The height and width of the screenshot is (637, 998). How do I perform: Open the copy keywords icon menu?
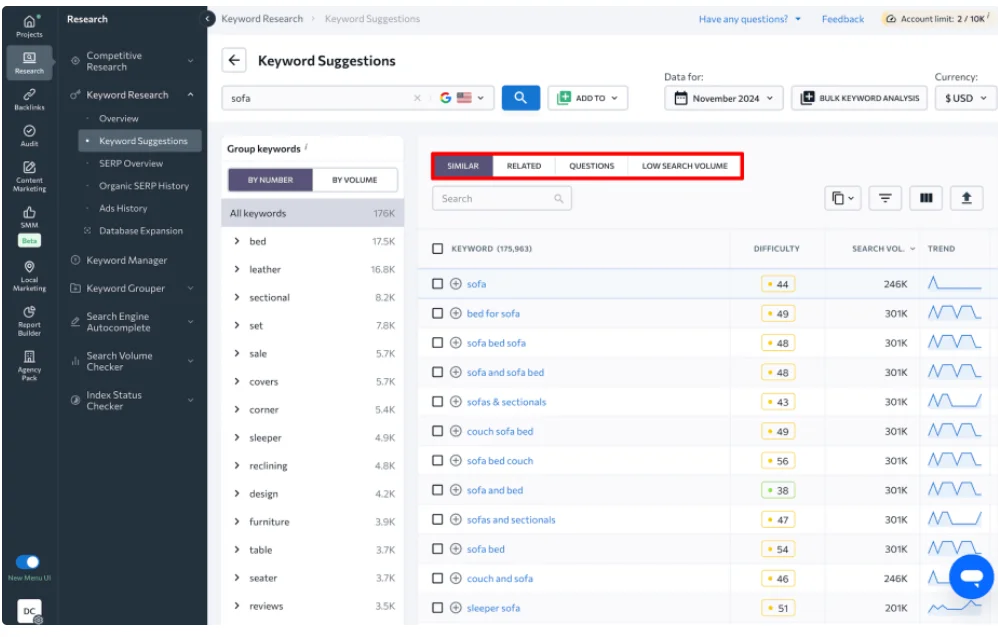click(843, 199)
